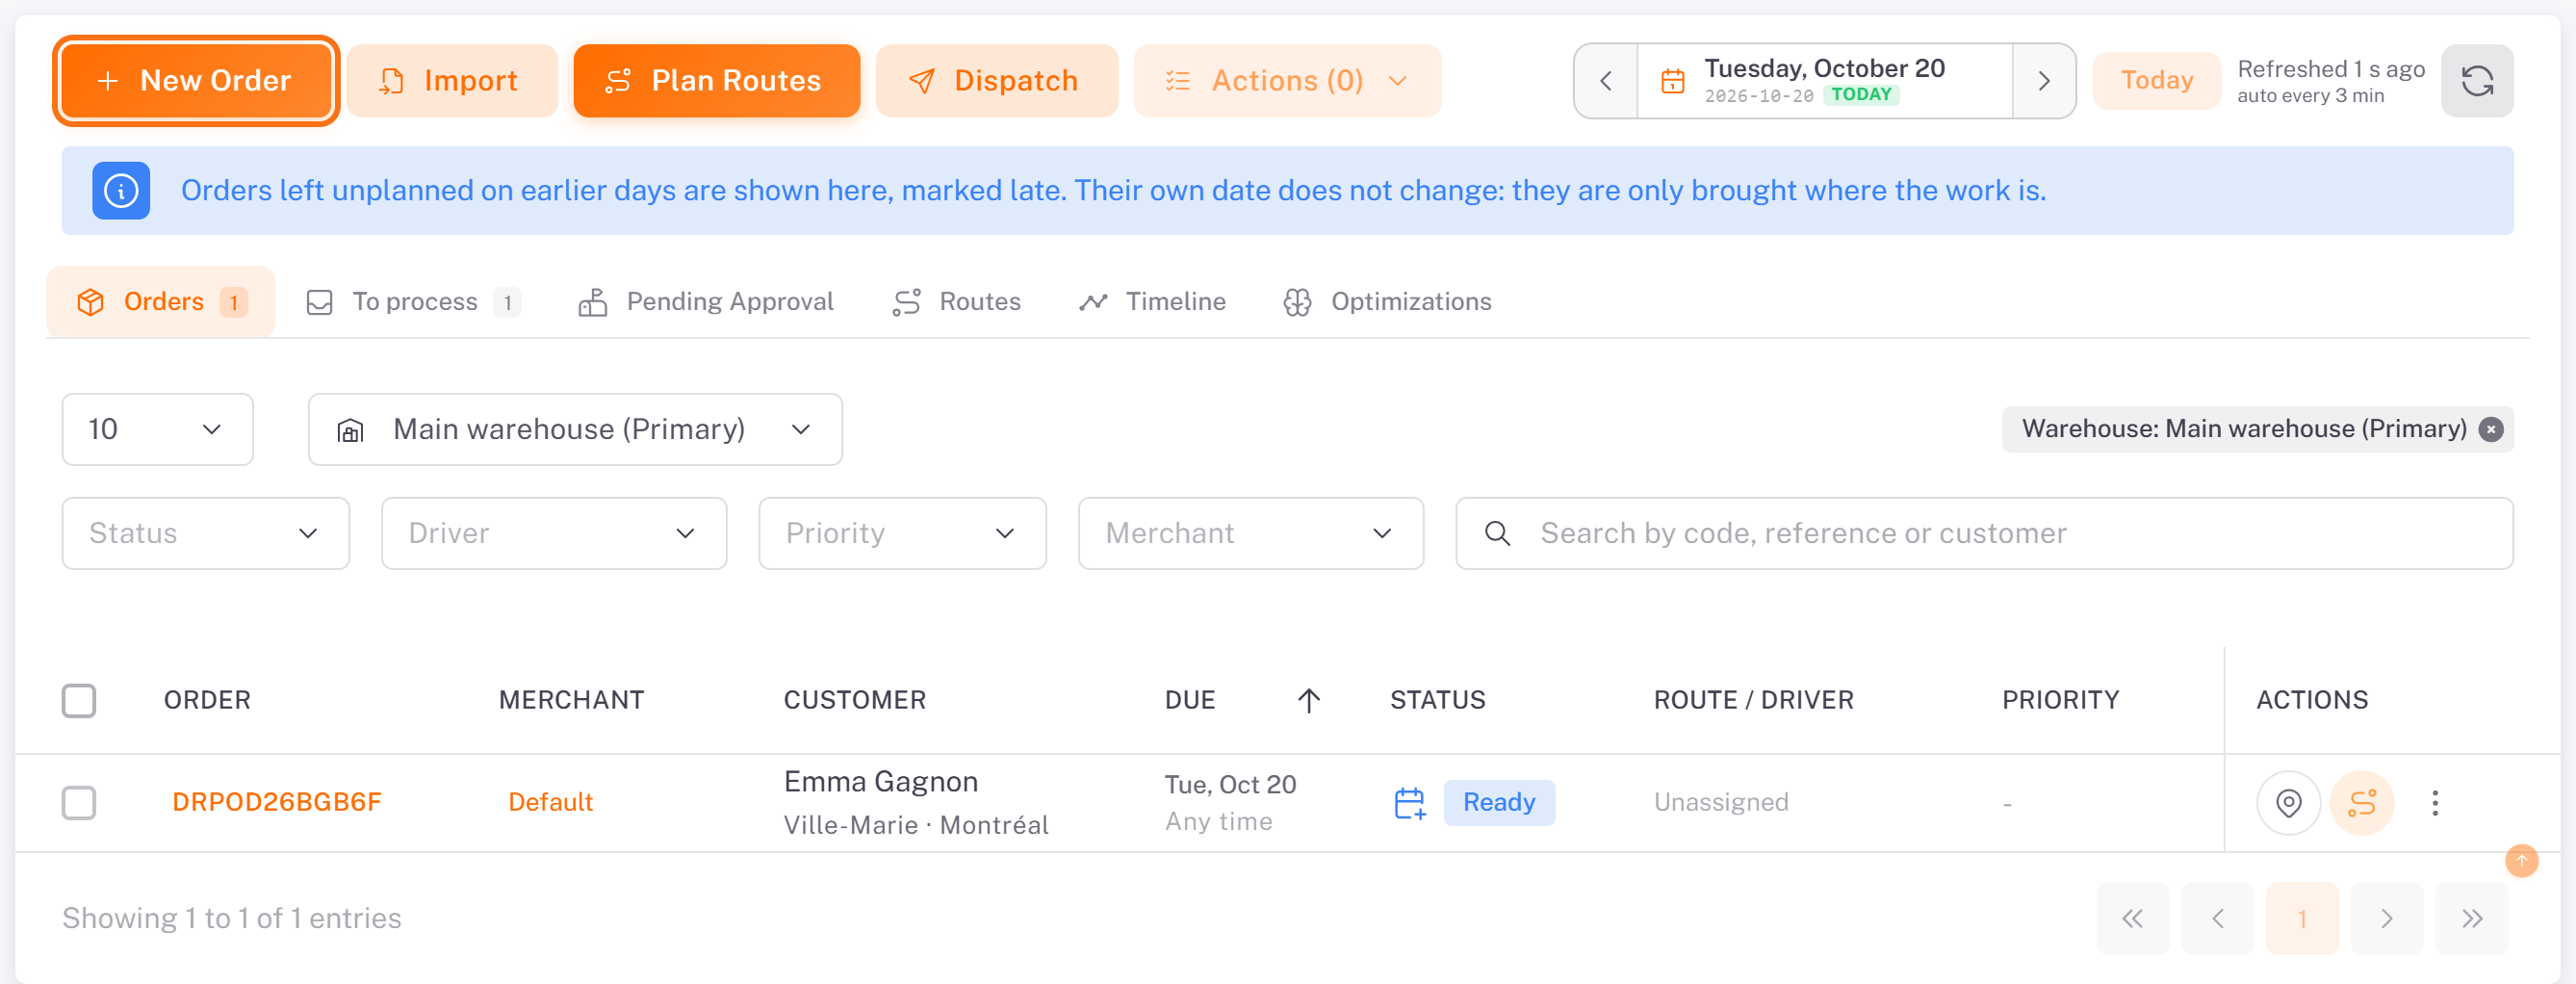Open the Timeline tab
Viewport: 2576px width, 984px height.
coord(1152,301)
